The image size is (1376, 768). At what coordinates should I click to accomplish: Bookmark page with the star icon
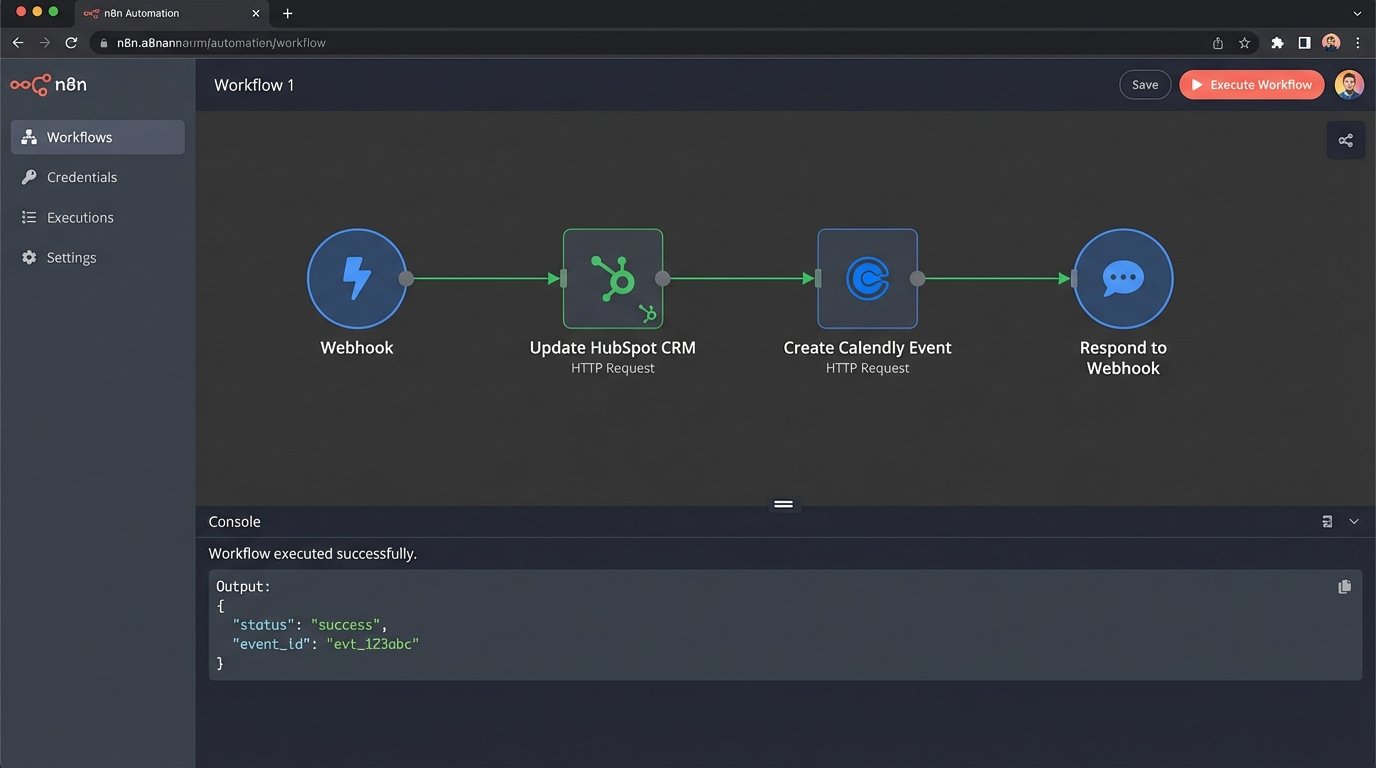[1244, 43]
